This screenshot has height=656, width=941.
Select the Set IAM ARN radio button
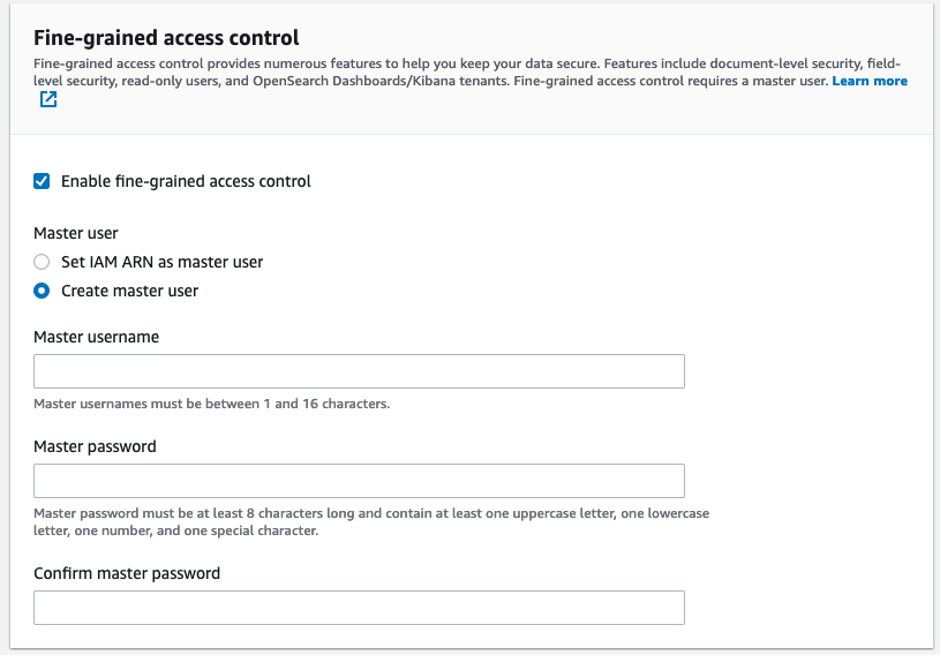click(42, 262)
